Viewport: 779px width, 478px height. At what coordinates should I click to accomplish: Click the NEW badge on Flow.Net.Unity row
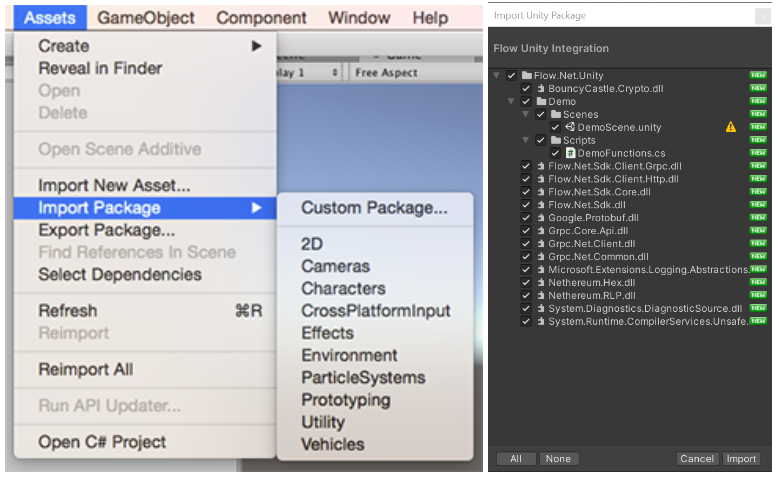pyautogui.click(x=758, y=75)
